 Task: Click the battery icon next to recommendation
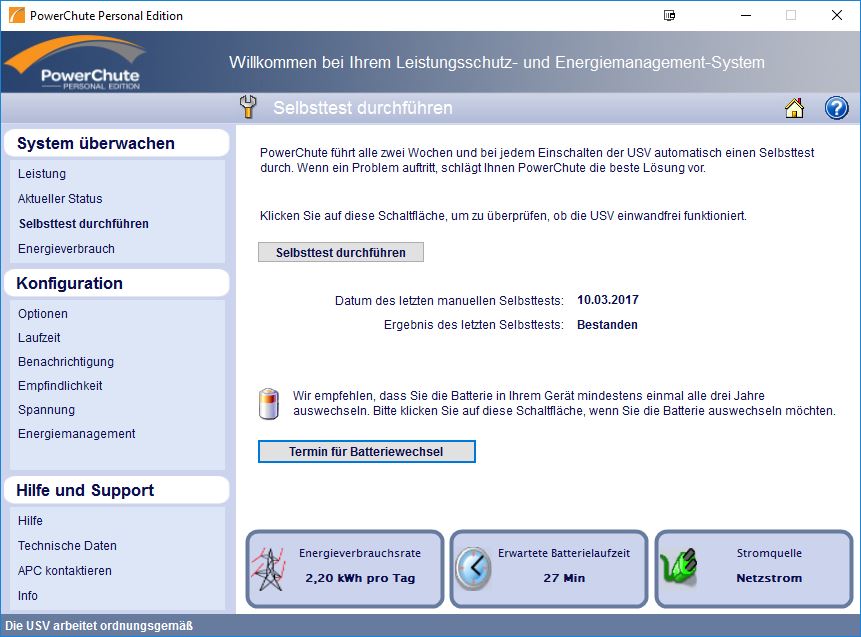click(269, 404)
